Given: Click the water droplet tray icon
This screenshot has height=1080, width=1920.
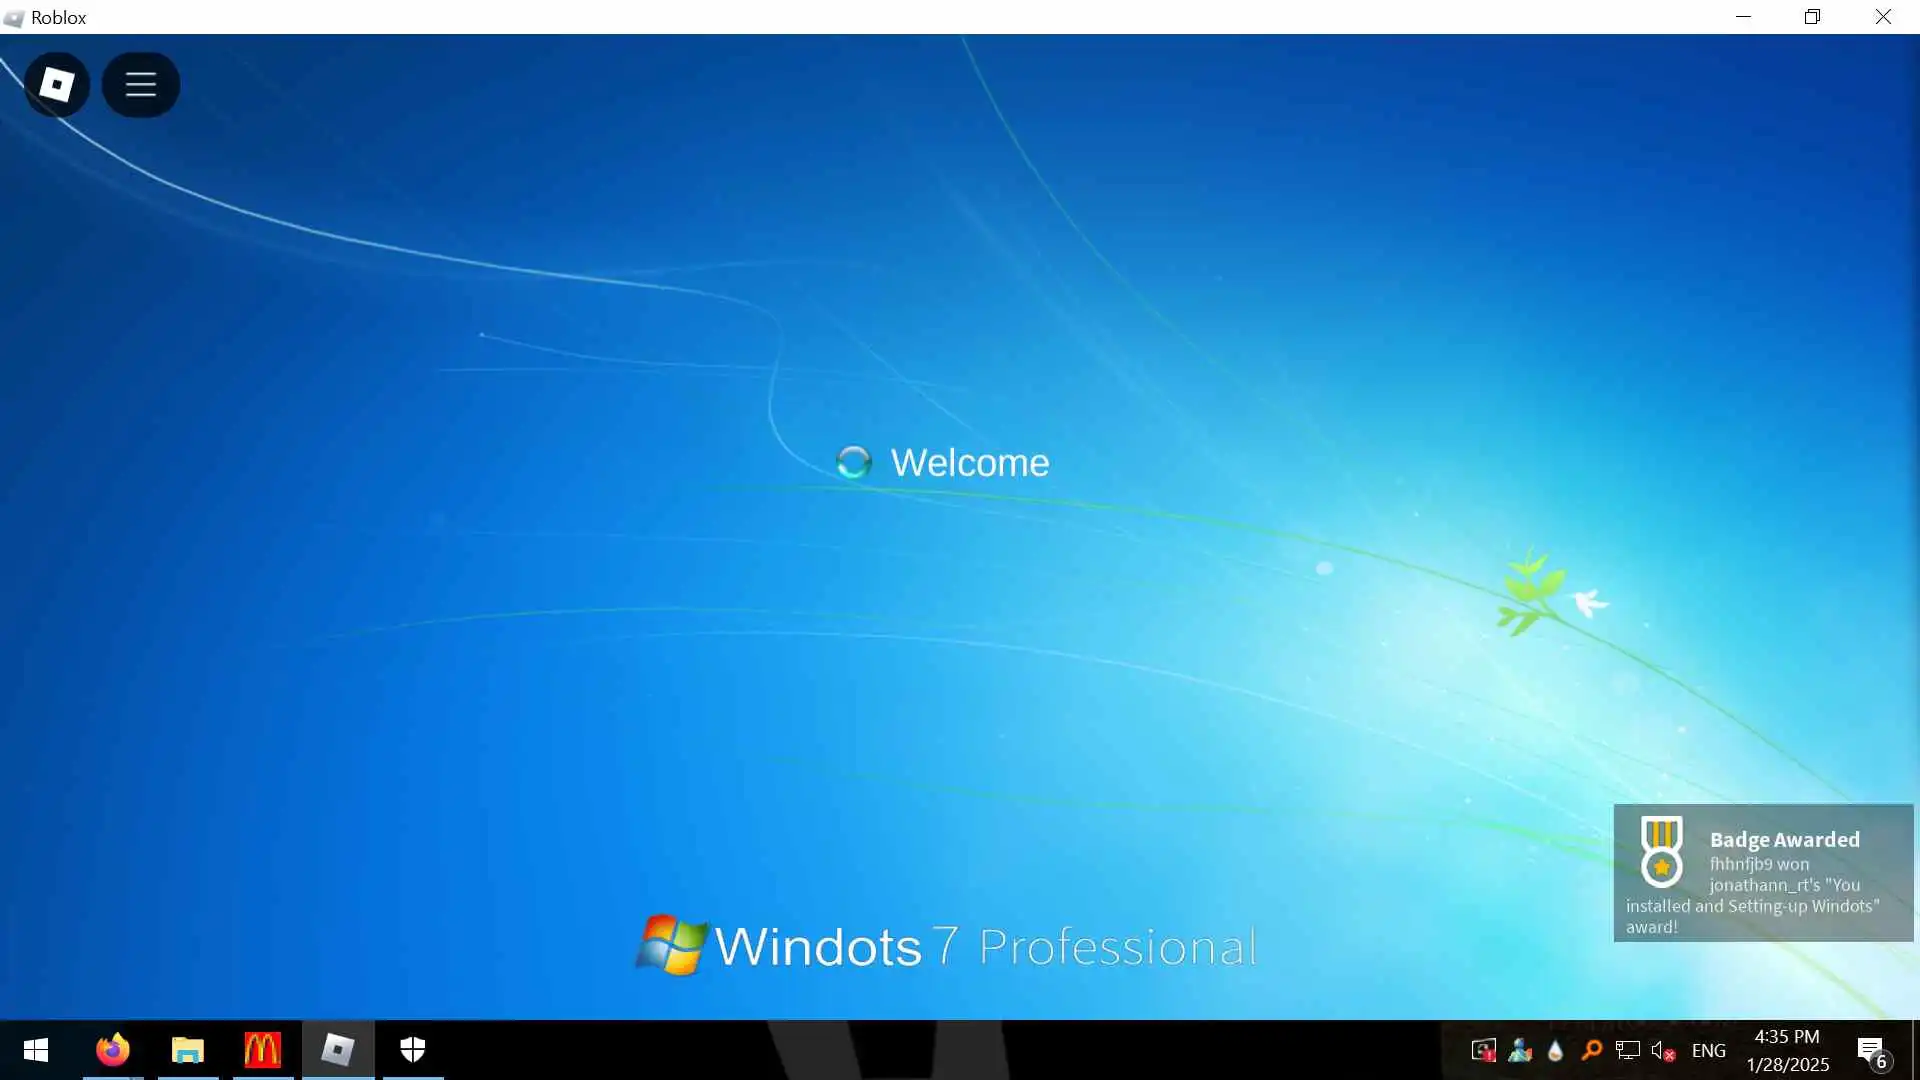Looking at the screenshot, I should [x=1555, y=1050].
